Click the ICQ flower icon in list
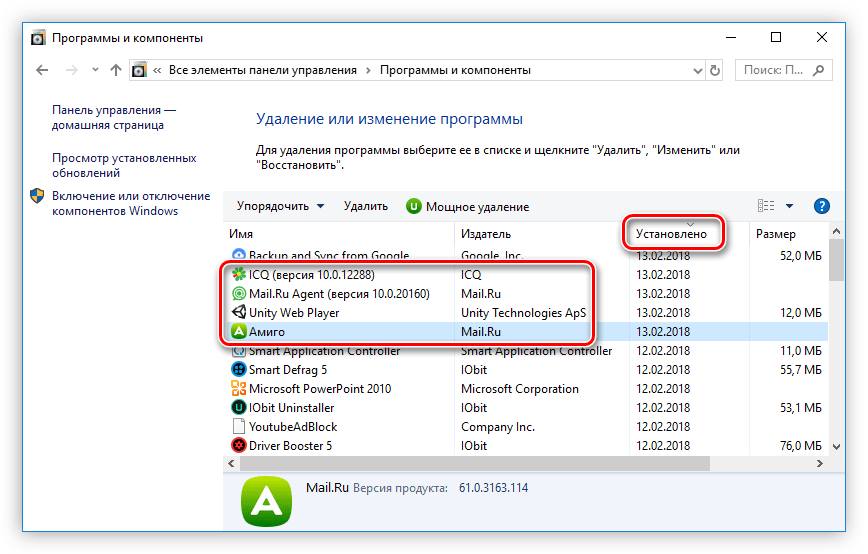Viewport: 868px width, 554px height. click(239, 274)
